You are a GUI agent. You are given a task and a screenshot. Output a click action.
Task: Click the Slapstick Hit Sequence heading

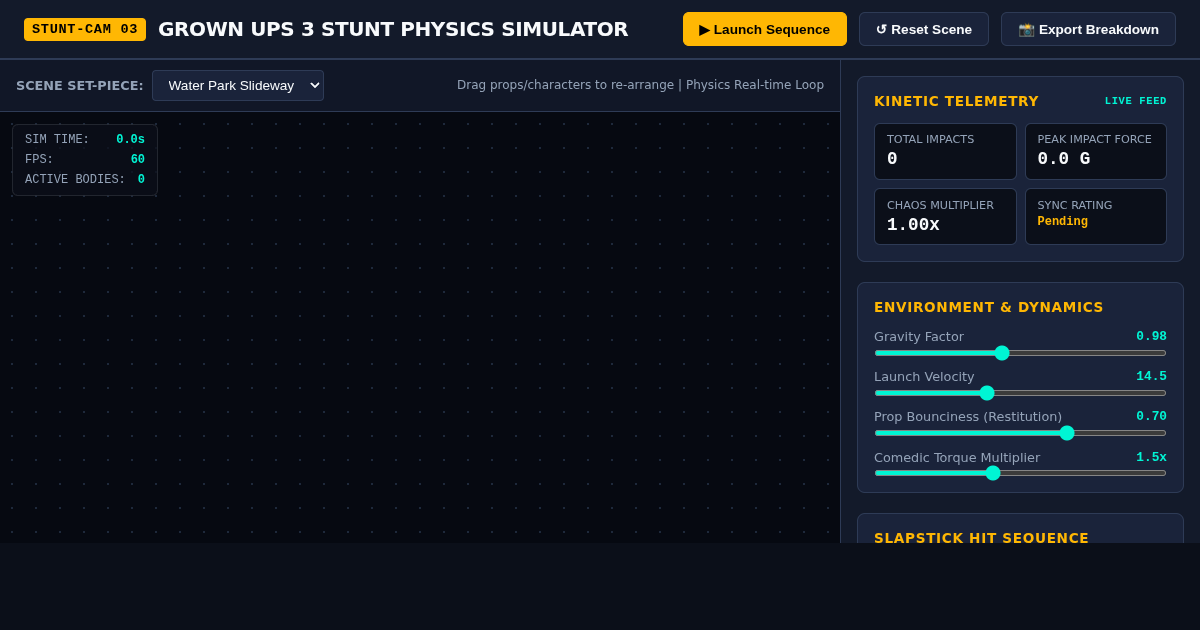pyautogui.click(x=981, y=537)
